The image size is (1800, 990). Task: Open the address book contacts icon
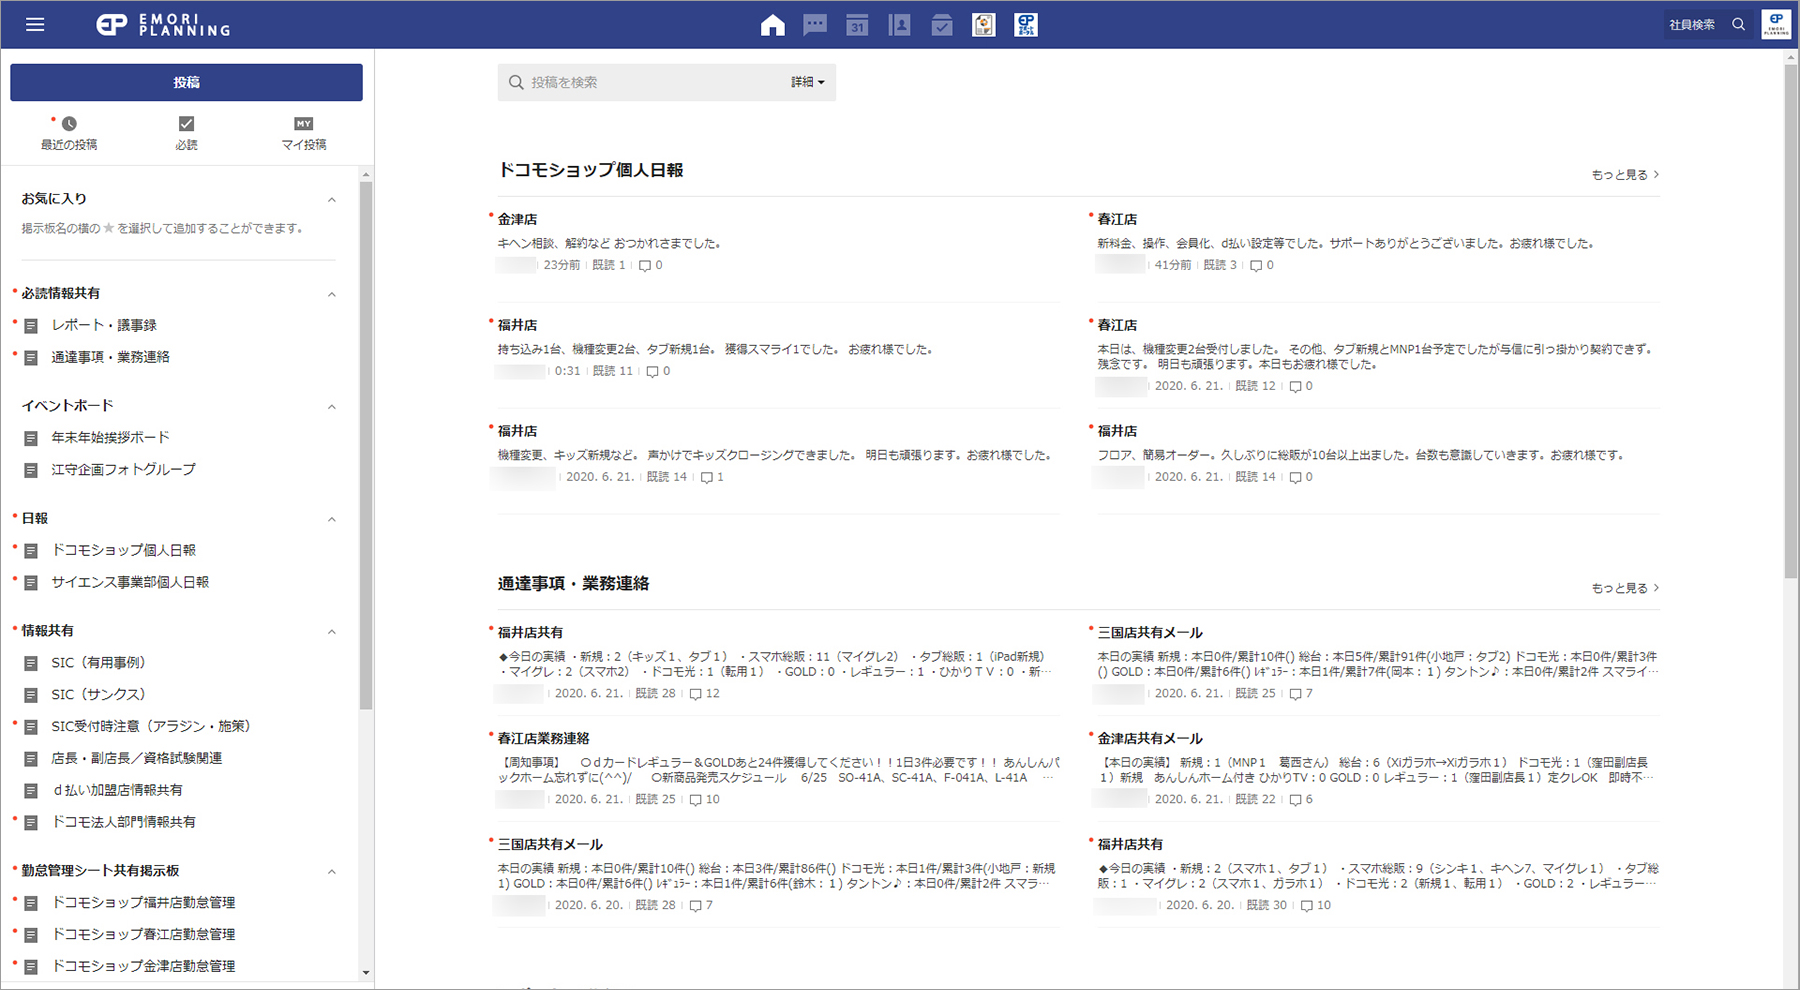[899, 25]
